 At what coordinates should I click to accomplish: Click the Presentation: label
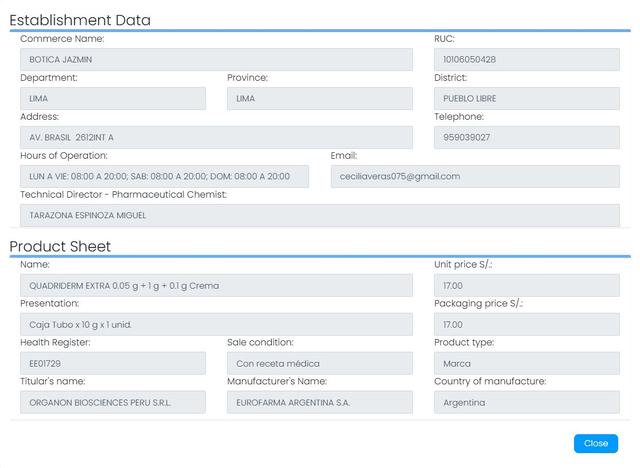point(49,303)
